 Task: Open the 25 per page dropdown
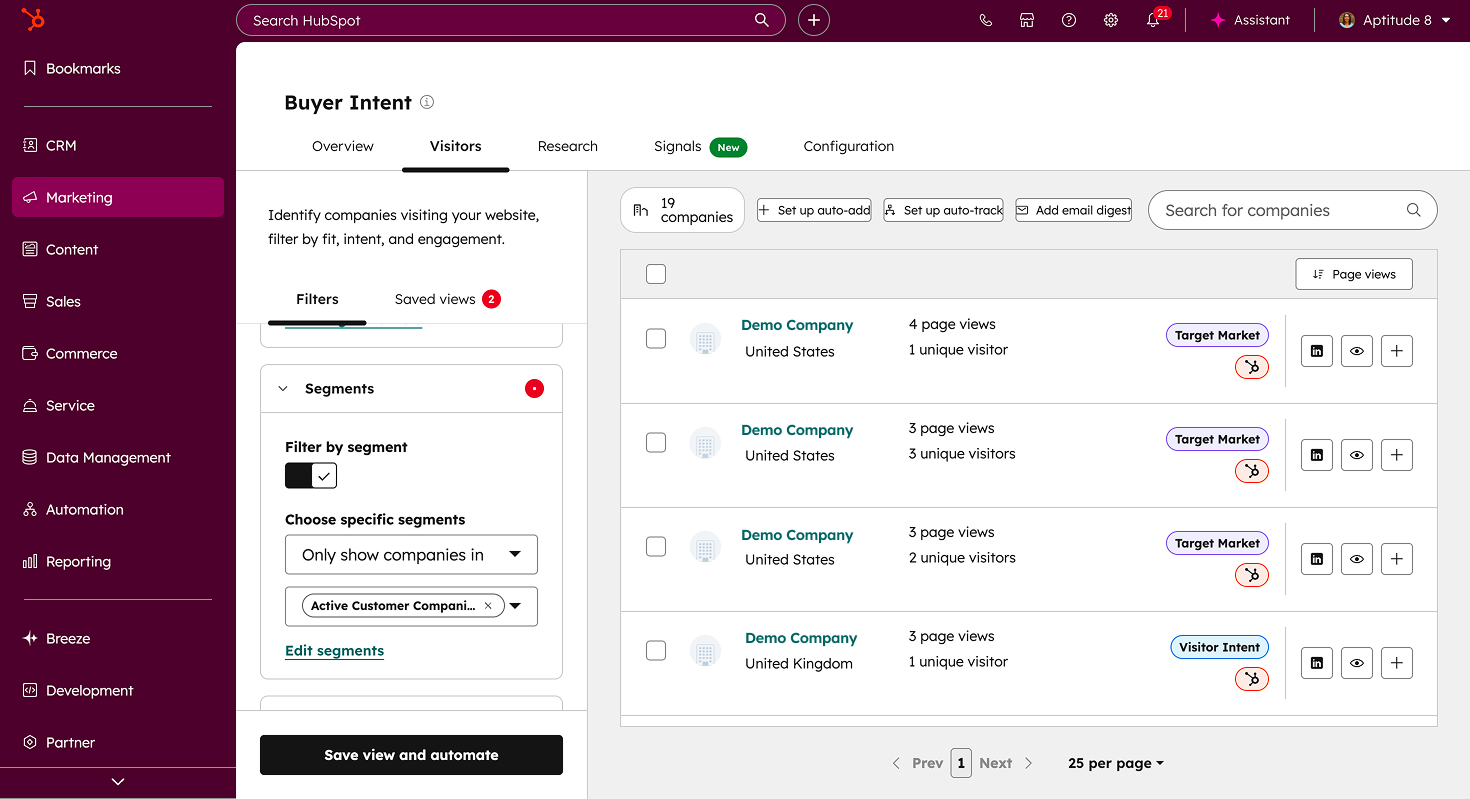(1115, 763)
